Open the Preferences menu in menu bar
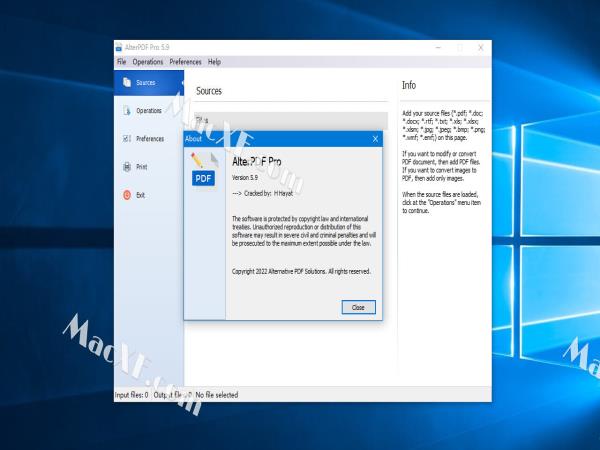The height and width of the screenshot is (450, 600). 185,62
